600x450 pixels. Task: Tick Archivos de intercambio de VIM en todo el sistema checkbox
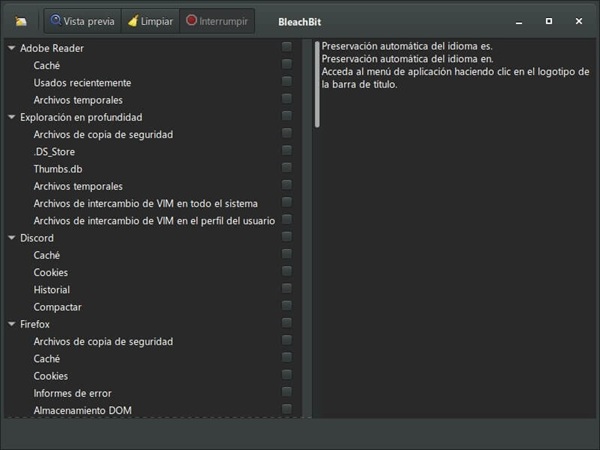click(287, 202)
